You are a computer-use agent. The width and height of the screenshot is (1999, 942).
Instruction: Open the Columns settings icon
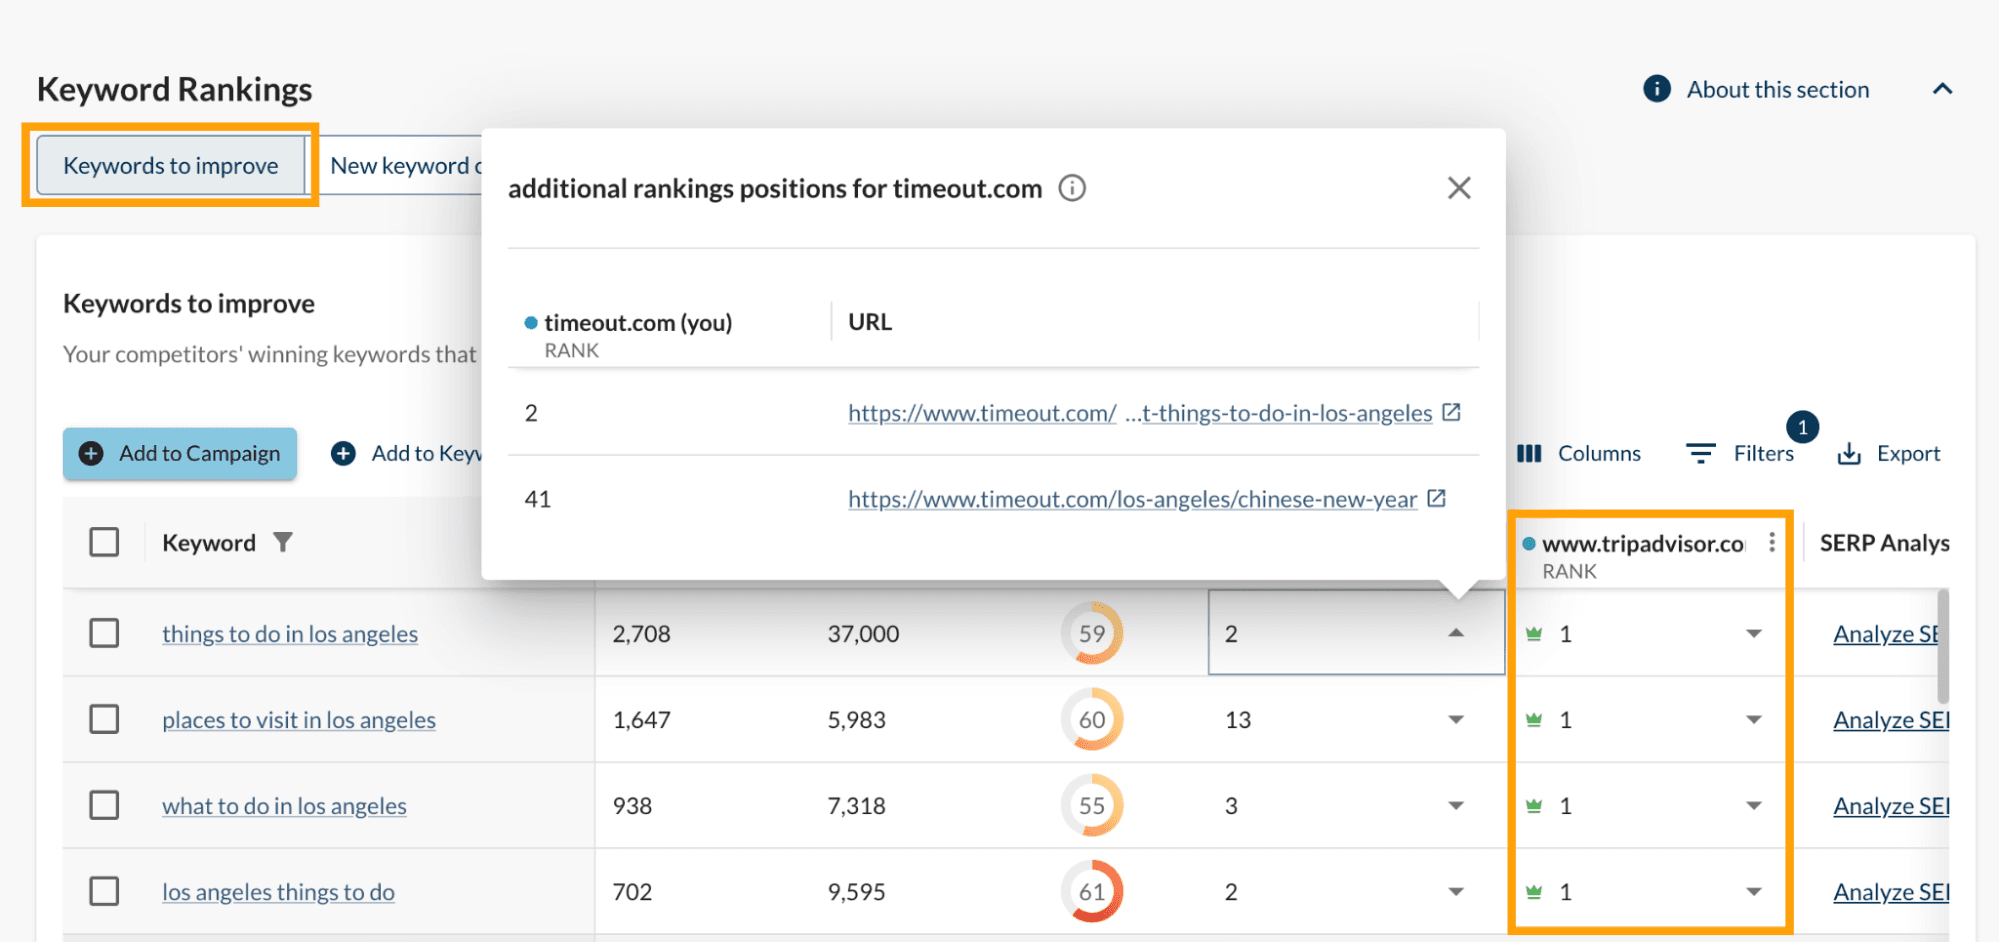(x=1530, y=453)
